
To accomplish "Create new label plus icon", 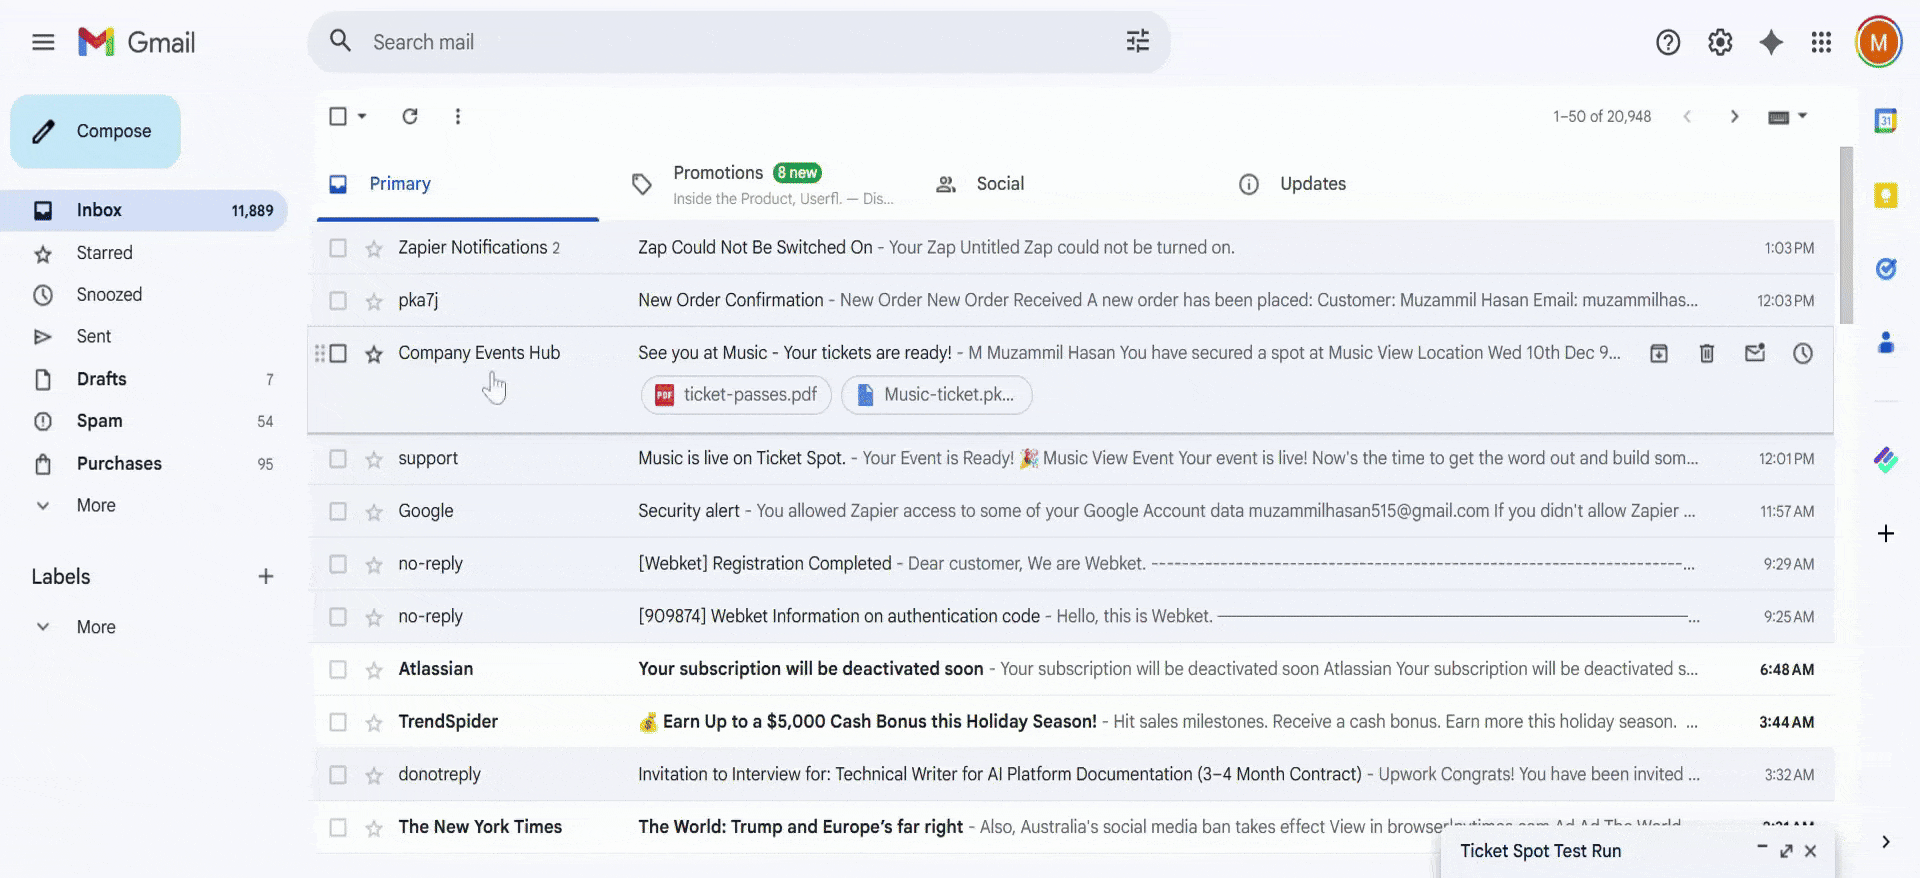I will click(266, 576).
